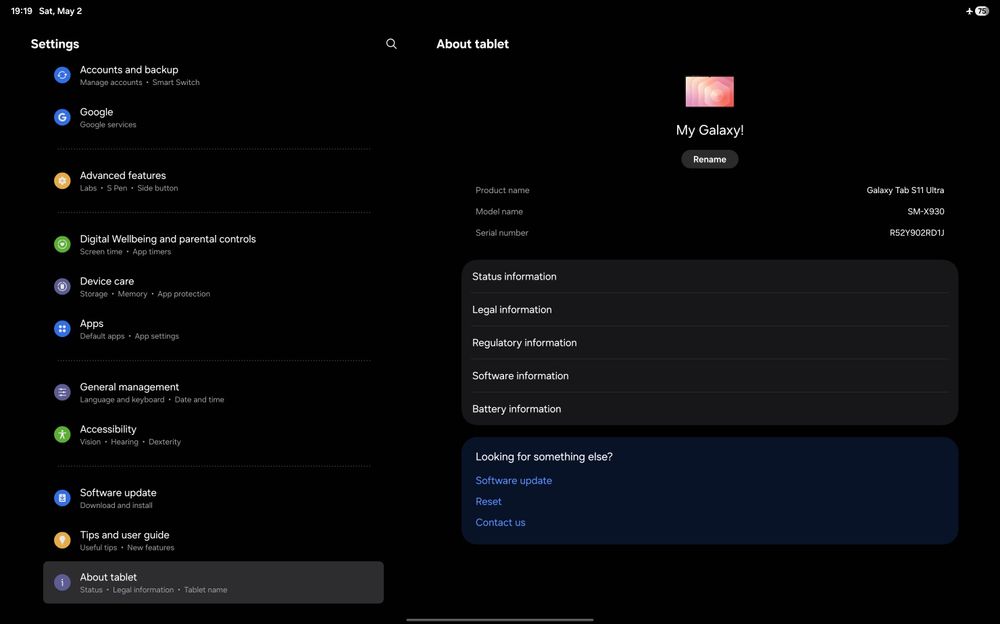Open Regulatory information

709,343
